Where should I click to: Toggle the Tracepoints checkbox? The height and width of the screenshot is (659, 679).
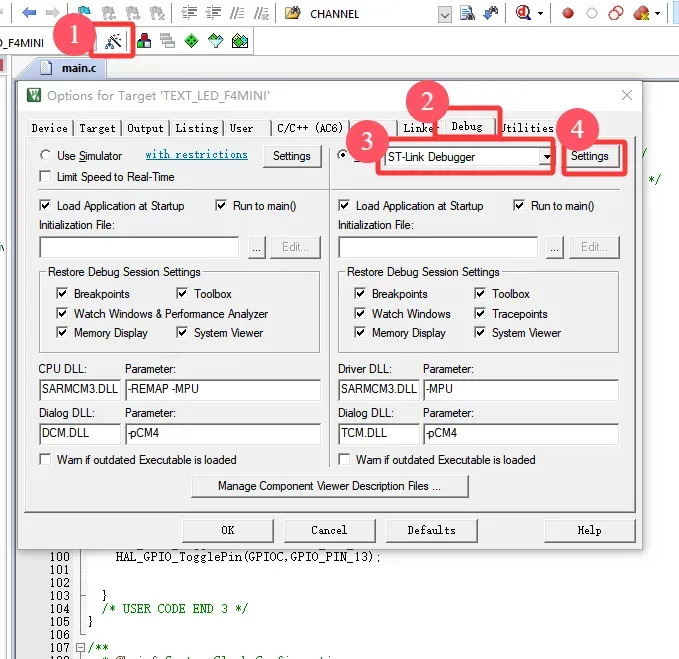481,314
